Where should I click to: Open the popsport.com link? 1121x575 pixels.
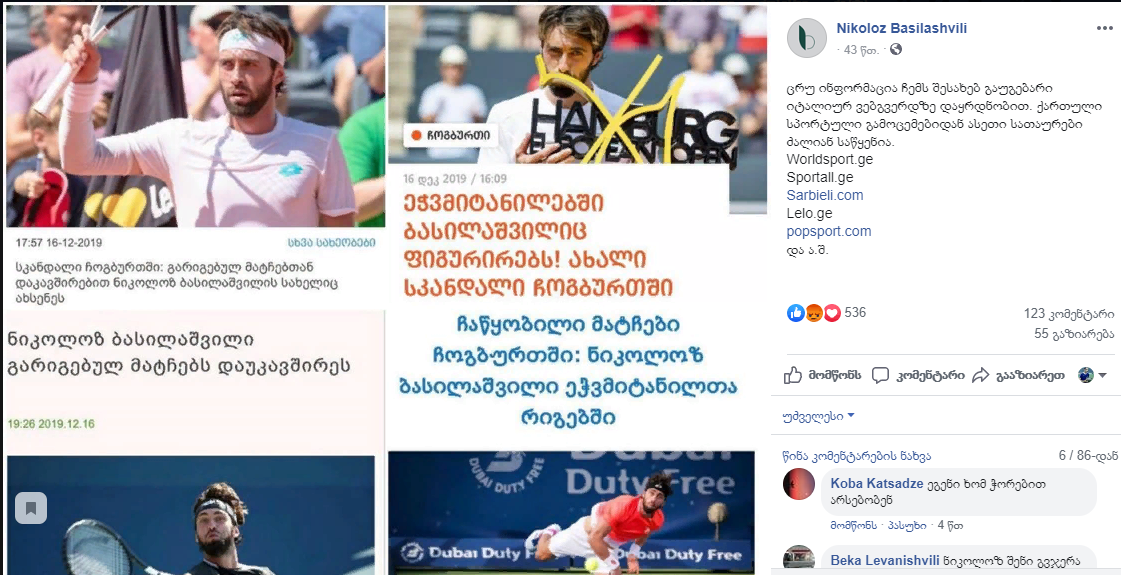829,231
